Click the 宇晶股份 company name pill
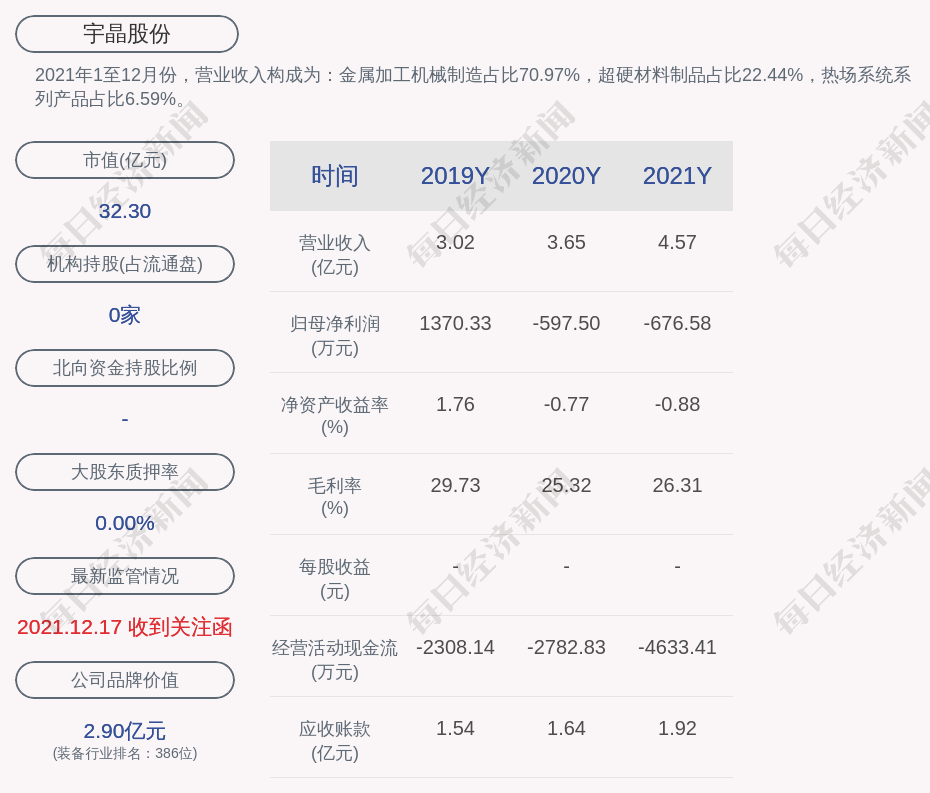 [127, 34]
